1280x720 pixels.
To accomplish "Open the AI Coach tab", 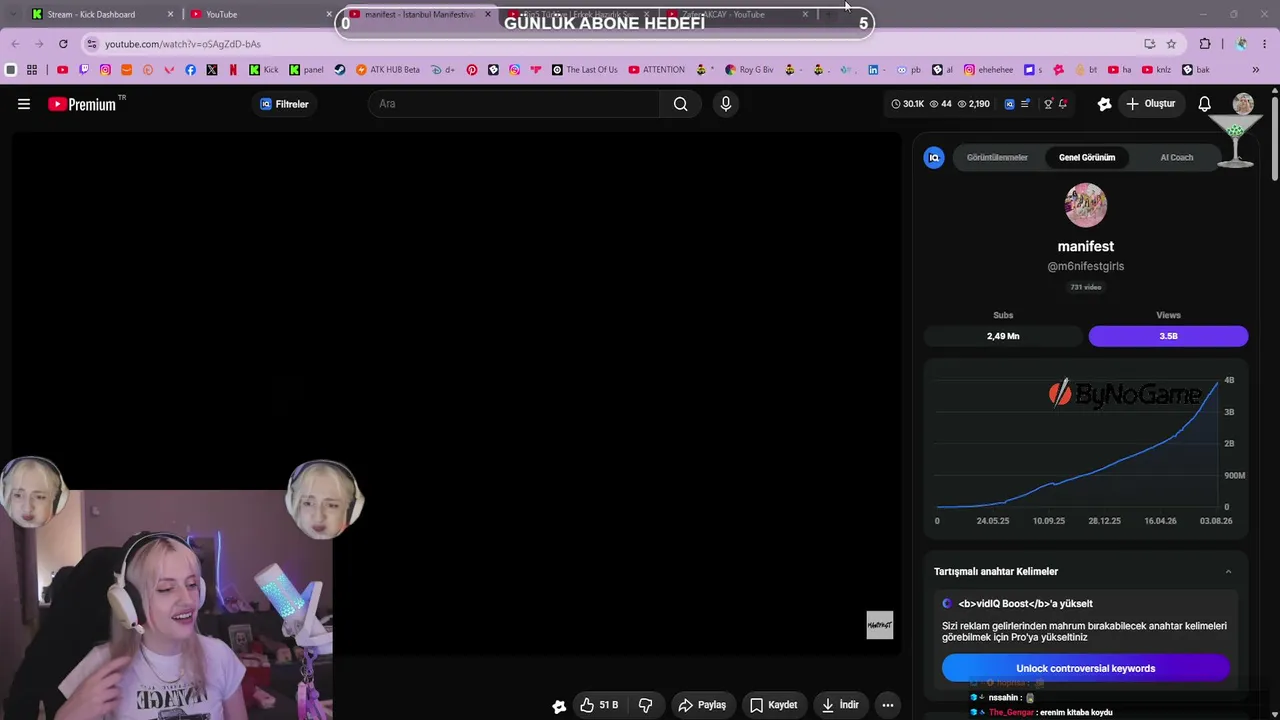I will (1176, 158).
